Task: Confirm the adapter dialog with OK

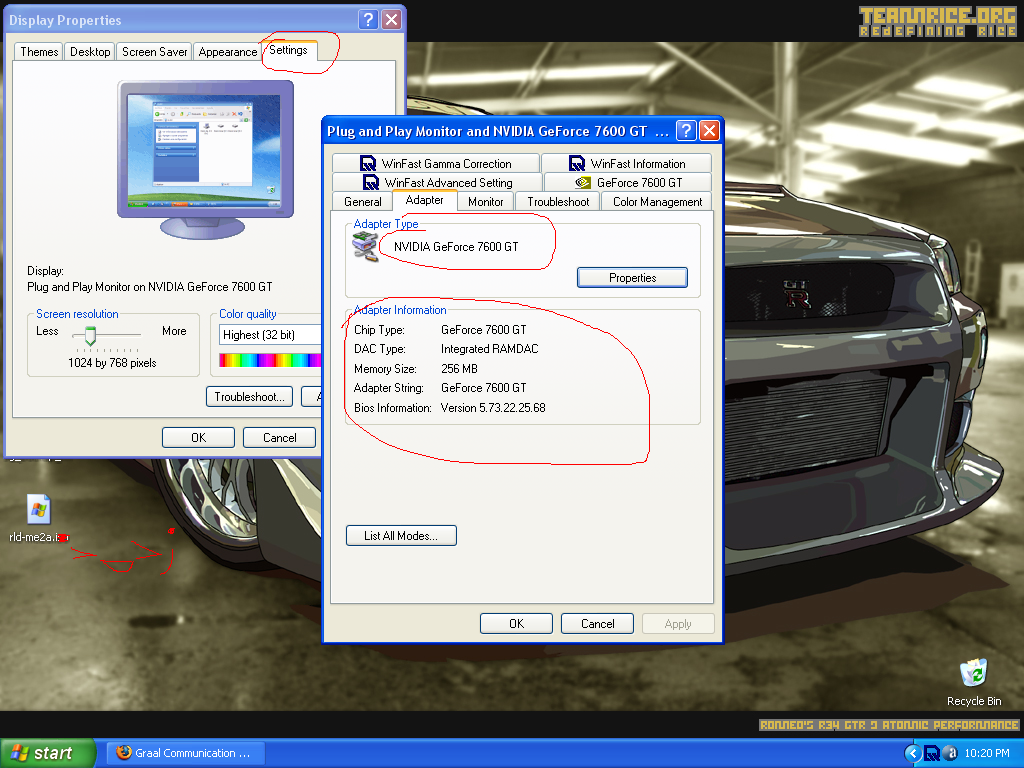Action: tap(516, 624)
